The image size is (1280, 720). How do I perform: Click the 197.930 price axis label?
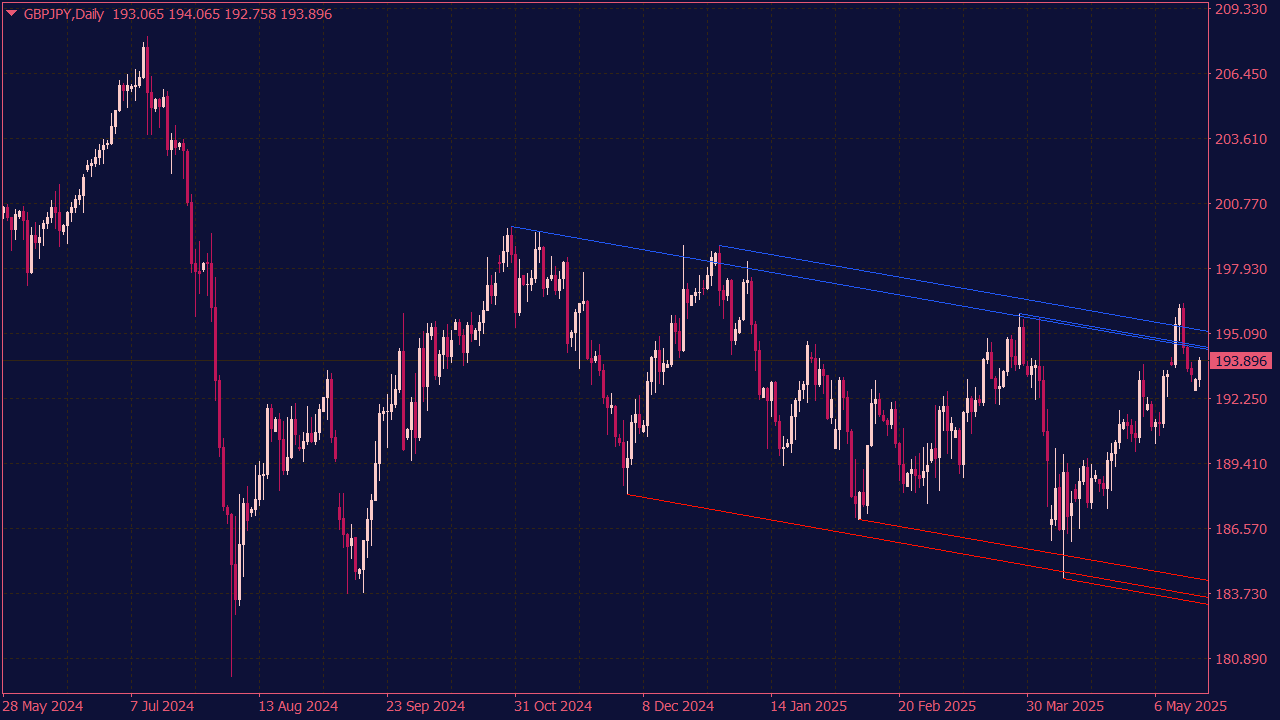pyautogui.click(x=1243, y=269)
